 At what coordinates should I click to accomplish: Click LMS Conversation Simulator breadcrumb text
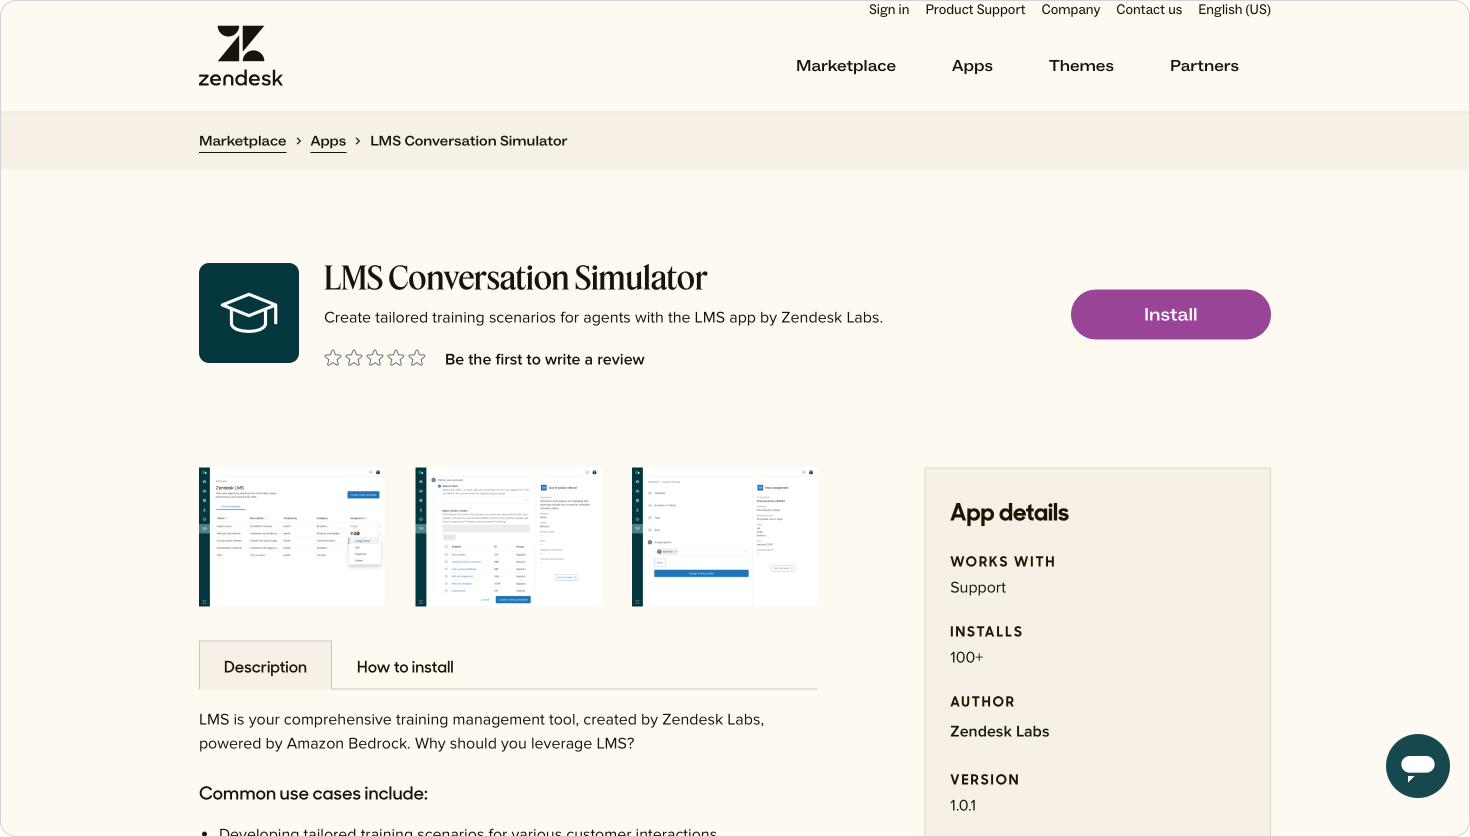click(468, 141)
